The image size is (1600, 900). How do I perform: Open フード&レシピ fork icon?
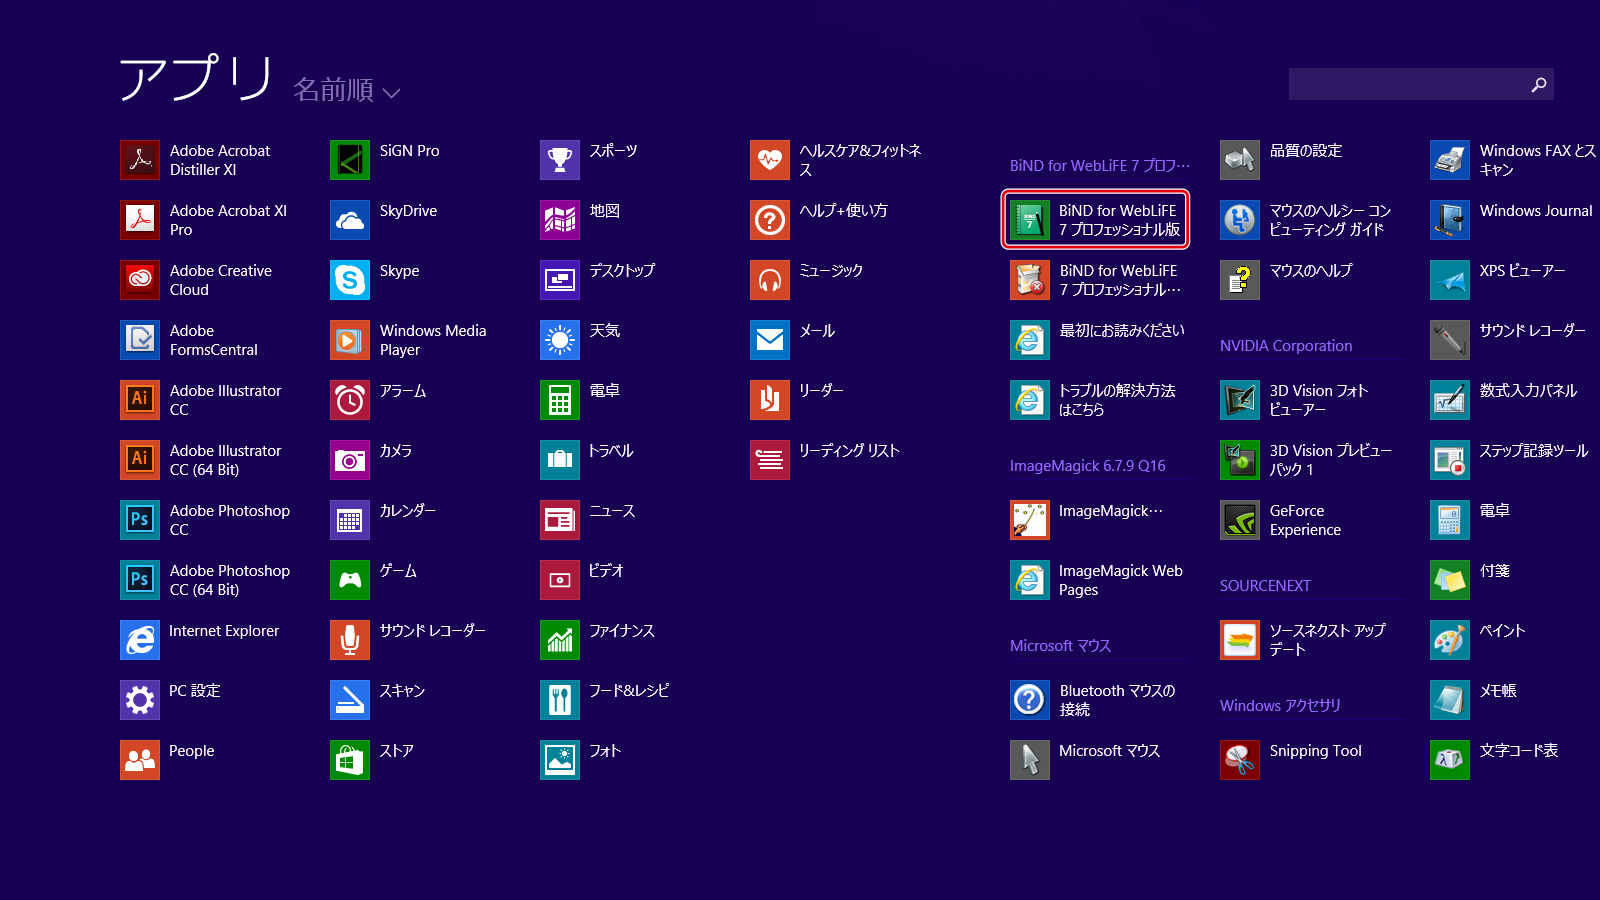coord(560,700)
